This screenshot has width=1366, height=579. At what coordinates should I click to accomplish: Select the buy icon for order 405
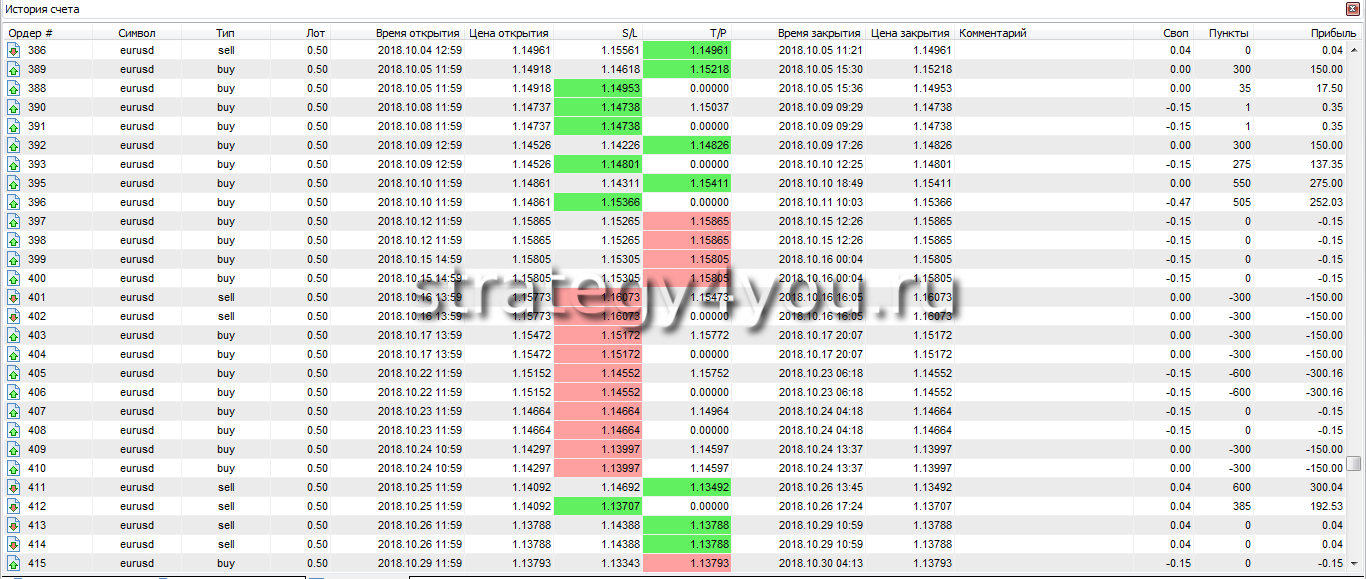pyautogui.click(x=14, y=373)
